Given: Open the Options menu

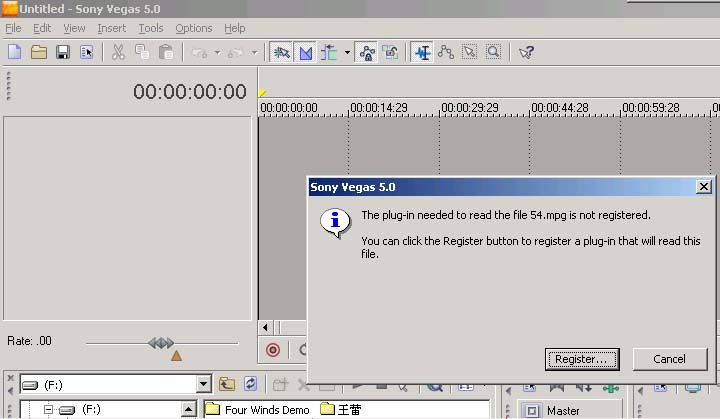Looking at the screenshot, I should click(193, 28).
